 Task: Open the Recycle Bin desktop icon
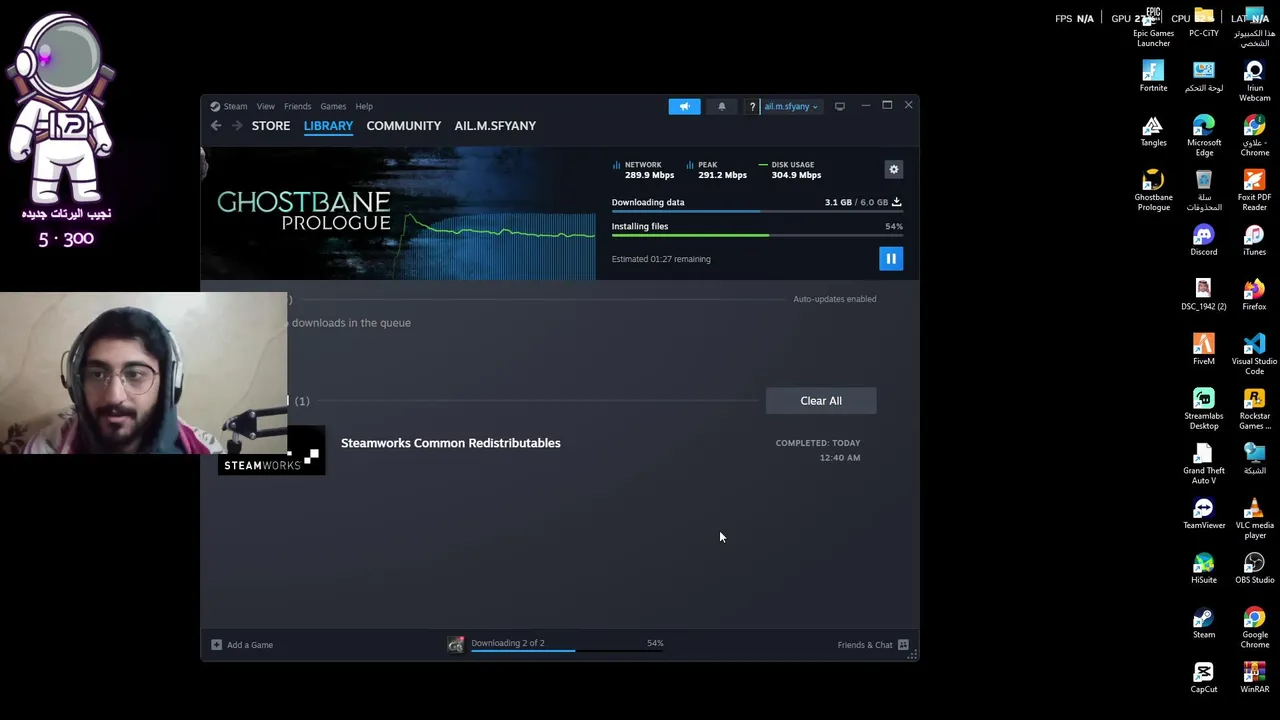coord(1204,190)
